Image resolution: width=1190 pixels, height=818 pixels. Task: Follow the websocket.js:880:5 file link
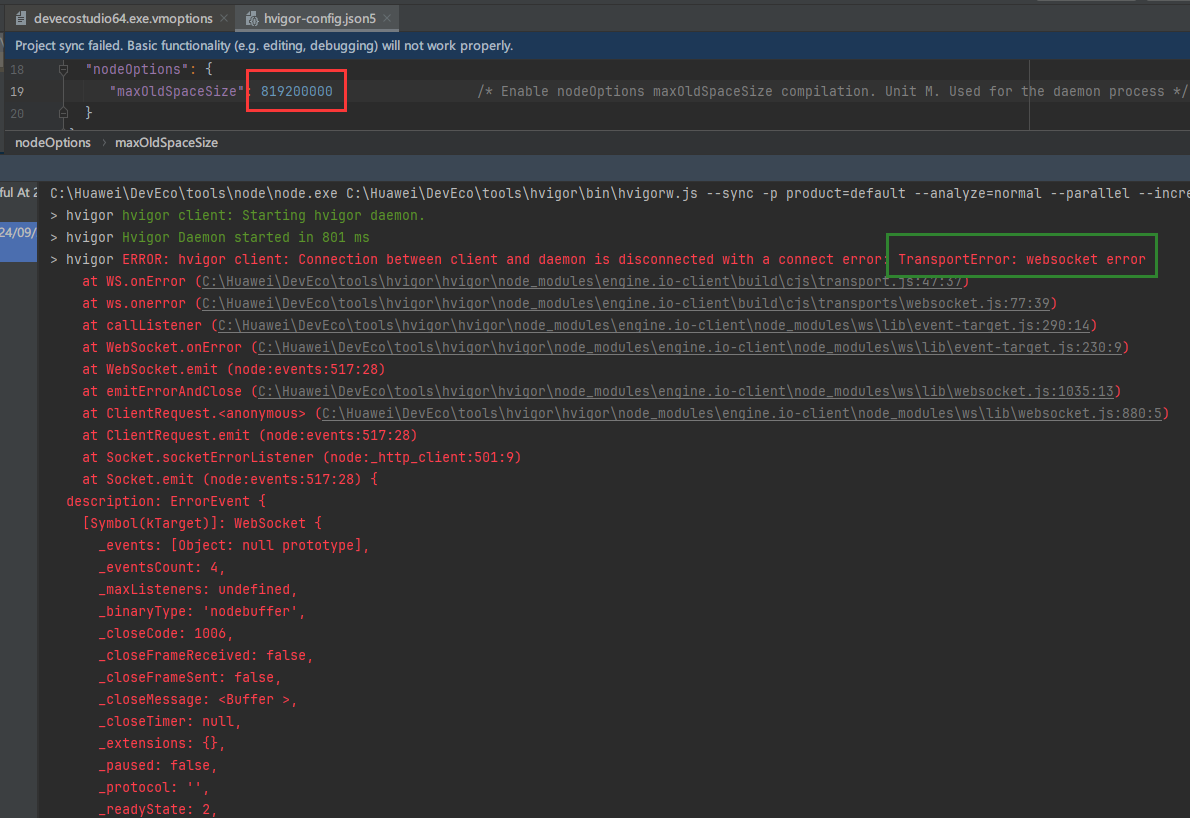pyautogui.click(x=741, y=413)
